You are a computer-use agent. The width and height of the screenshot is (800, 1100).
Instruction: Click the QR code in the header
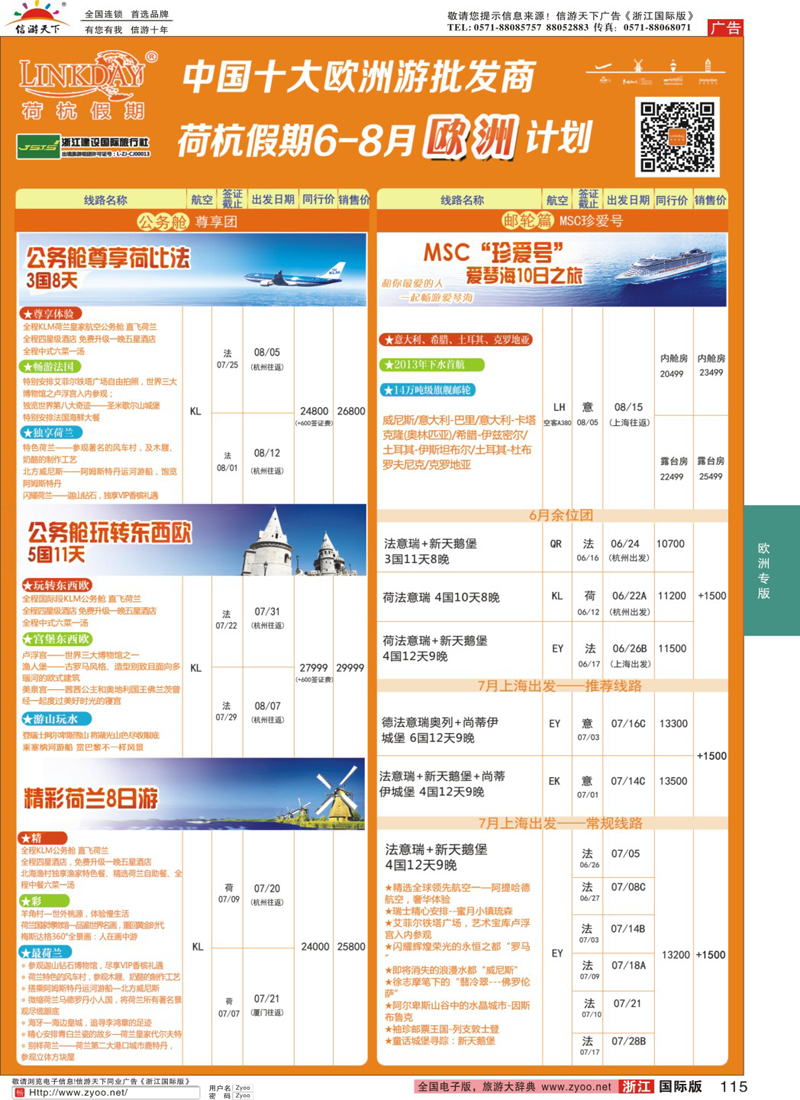pos(677,136)
